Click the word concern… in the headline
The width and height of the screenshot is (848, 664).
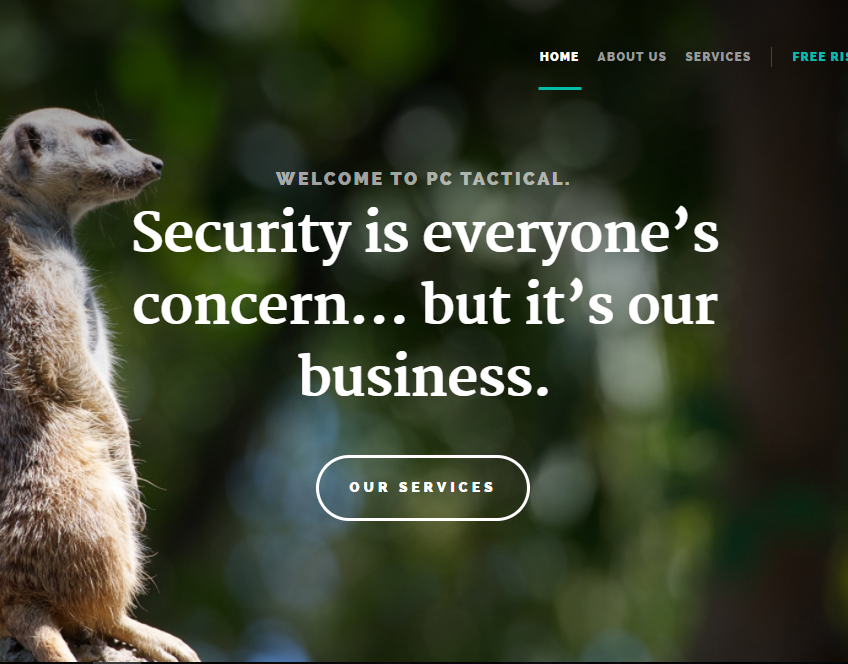pos(269,306)
